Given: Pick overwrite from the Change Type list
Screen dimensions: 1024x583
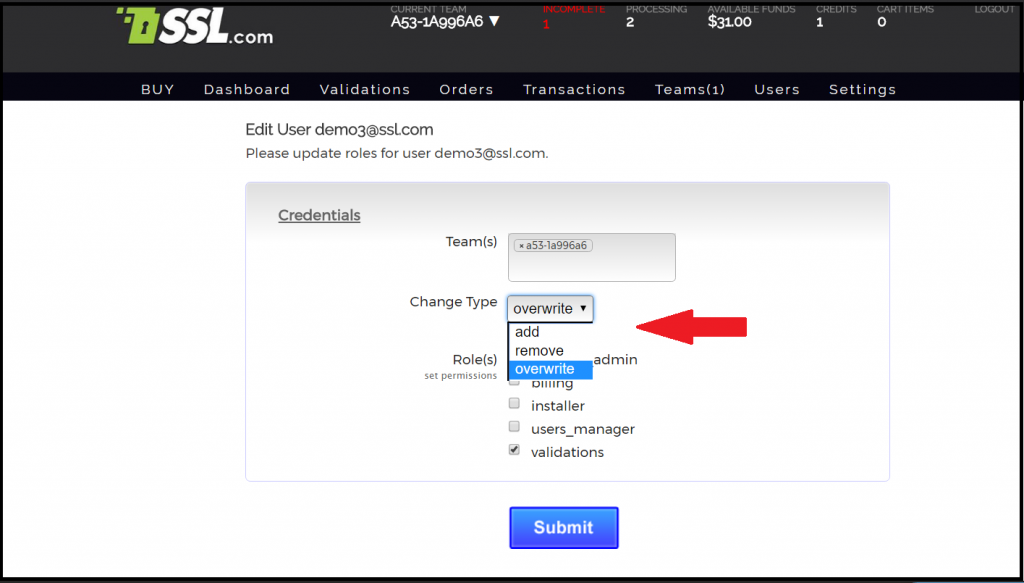Looking at the screenshot, I should [545, 370].
